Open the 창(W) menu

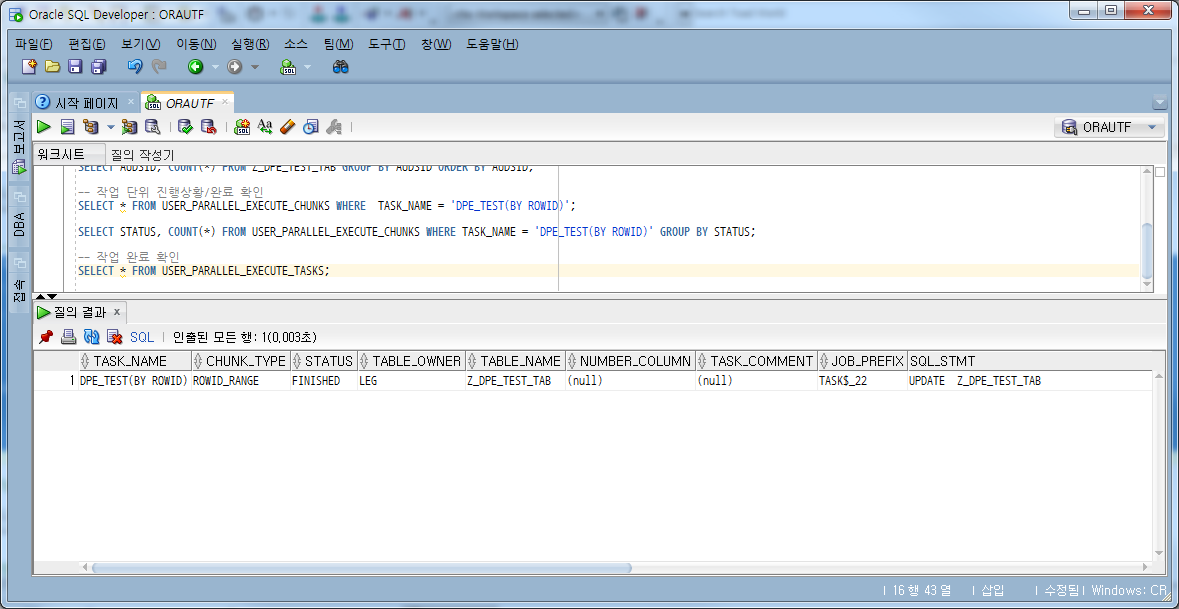(436, 44)
